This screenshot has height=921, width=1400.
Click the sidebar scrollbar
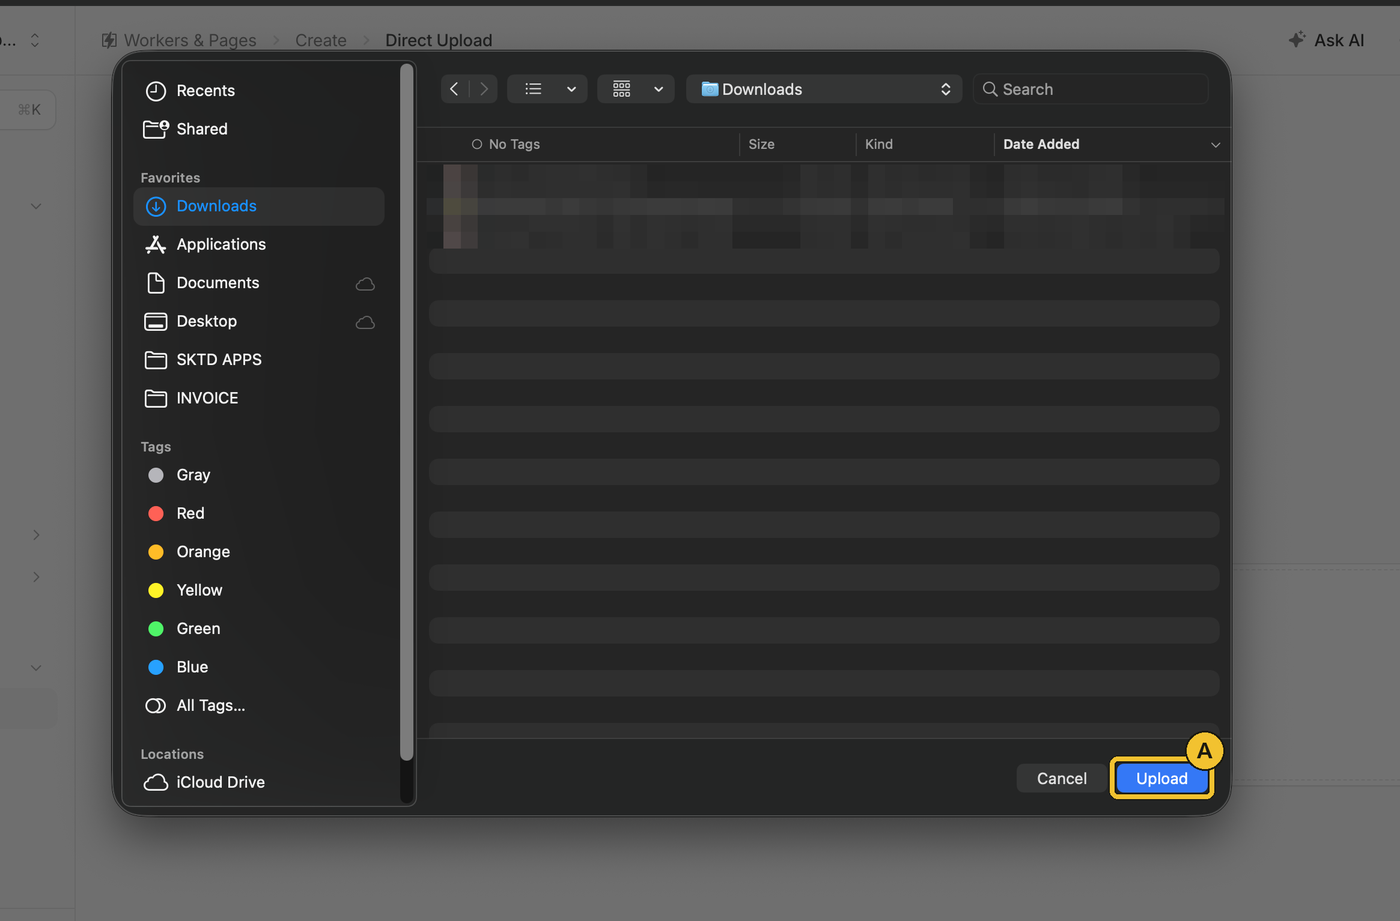point(406,413)
